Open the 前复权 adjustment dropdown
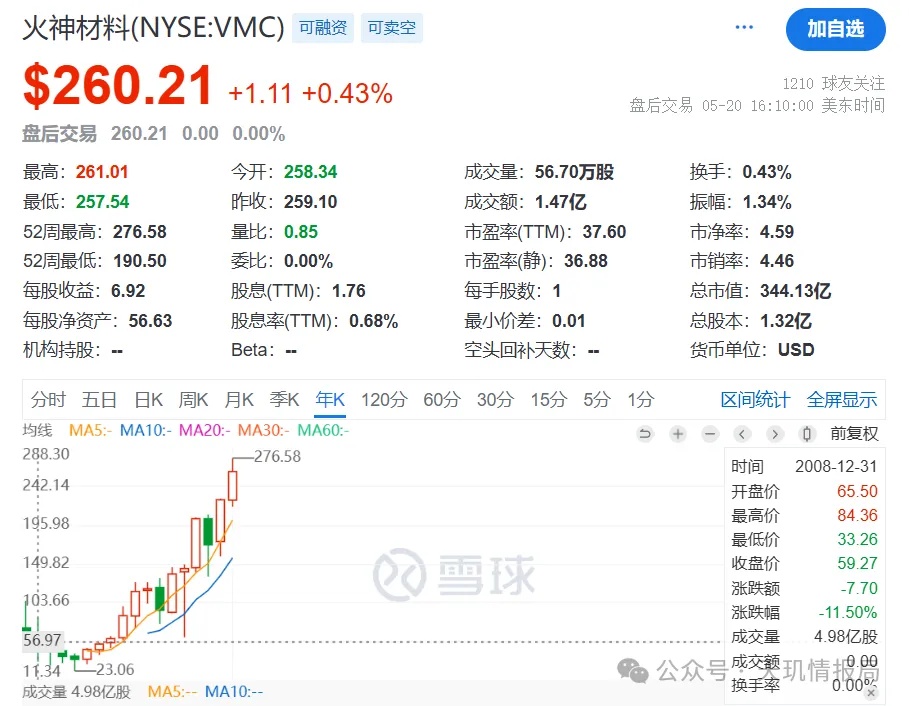 (854, 434)
